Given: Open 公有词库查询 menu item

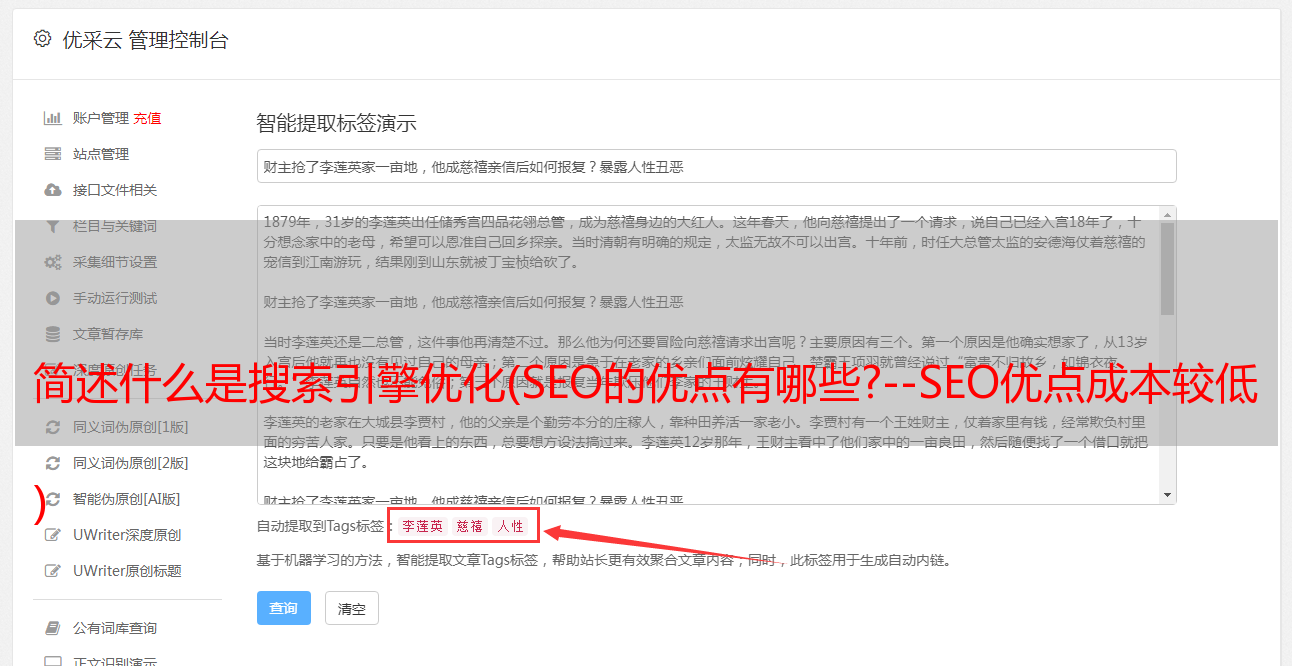Looking at the screenshot, I should pos(115,628).
